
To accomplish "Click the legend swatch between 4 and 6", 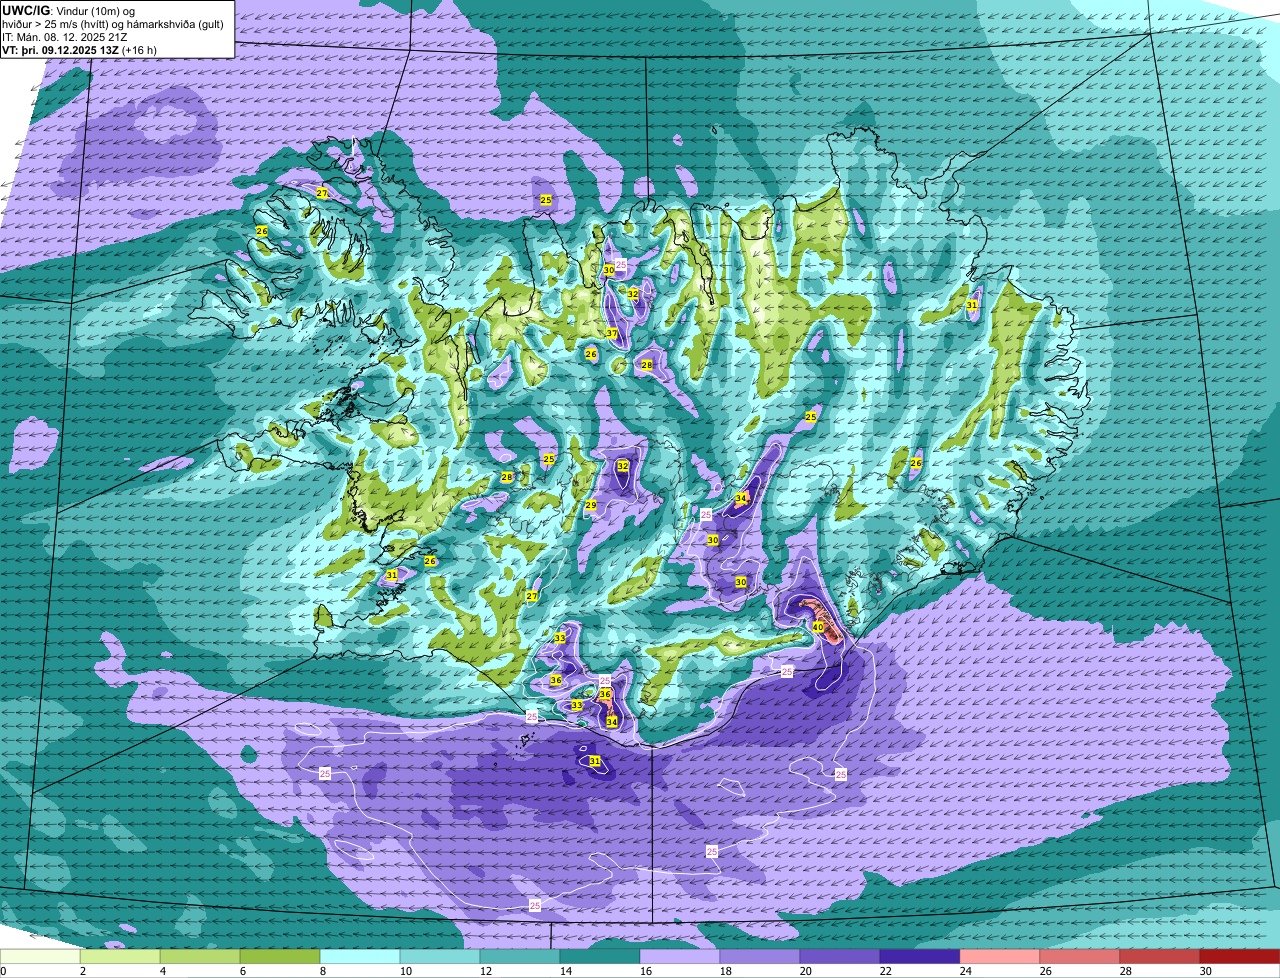I will [x=200, y=957].
